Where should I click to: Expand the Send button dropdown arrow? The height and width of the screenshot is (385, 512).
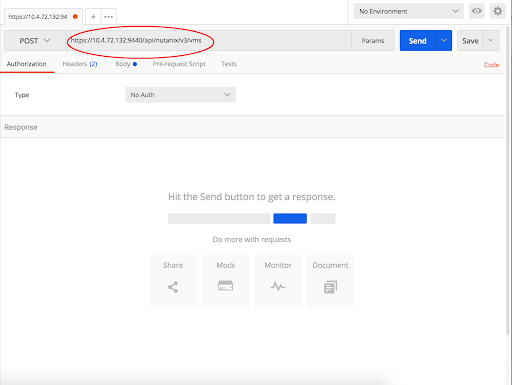(x=444, y=40)
